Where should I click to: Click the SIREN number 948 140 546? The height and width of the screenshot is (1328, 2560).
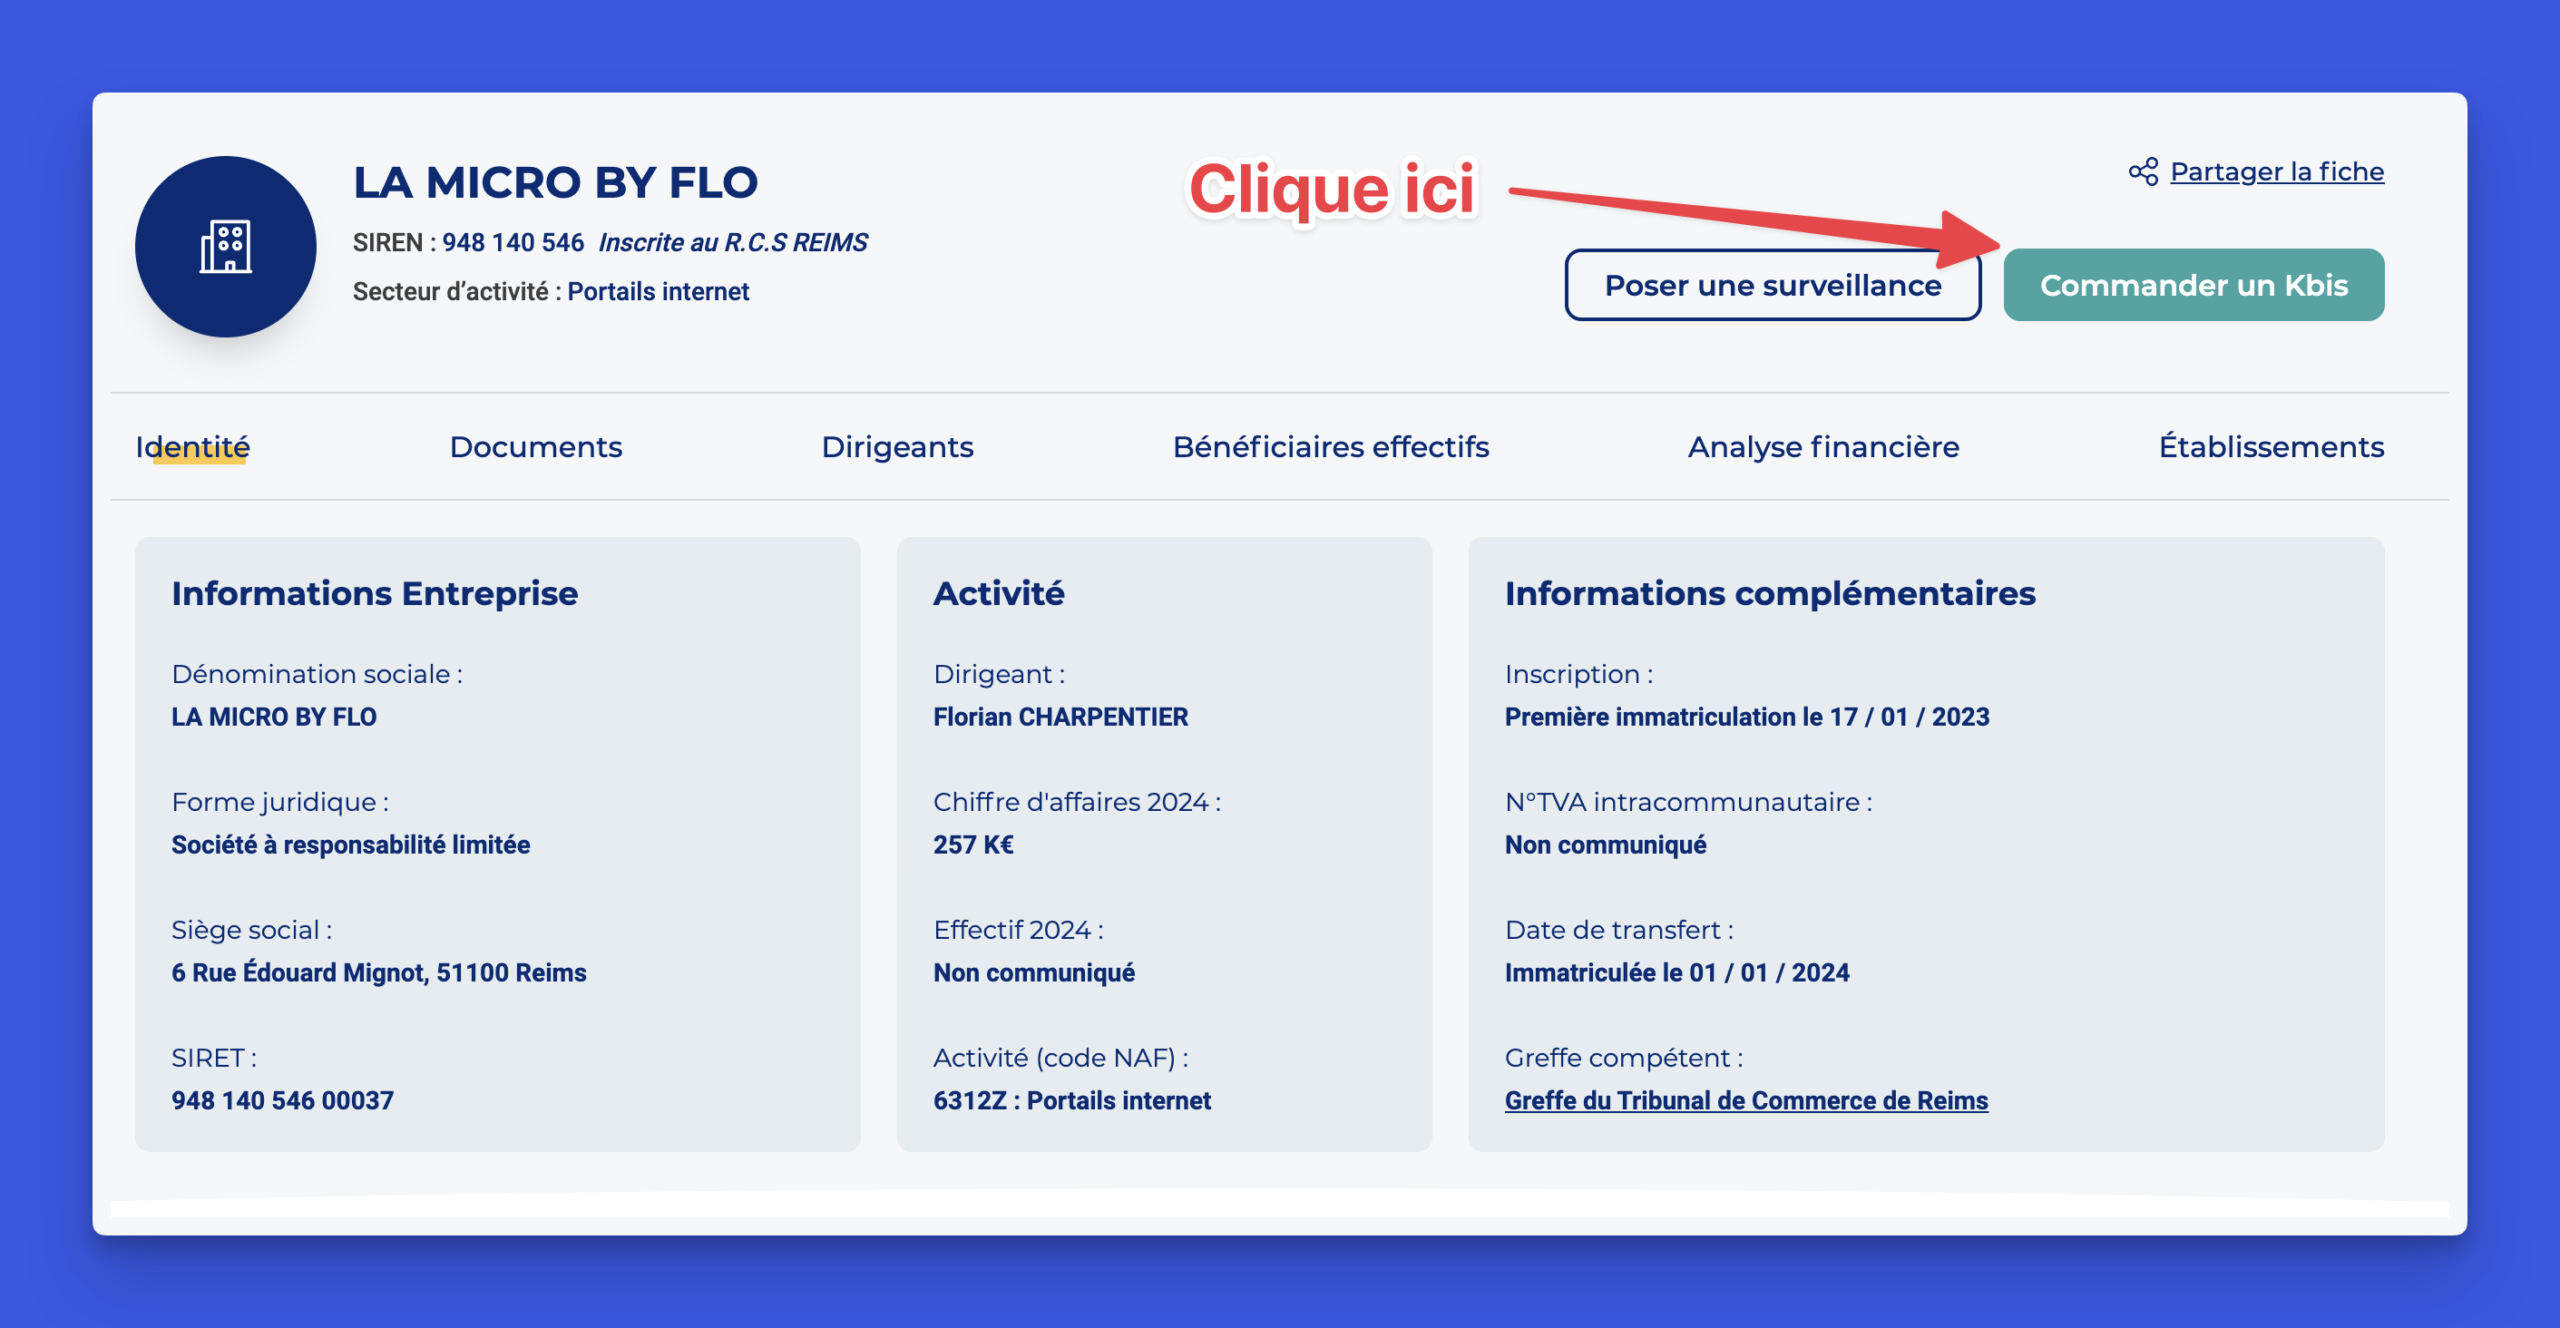(513, 243)
